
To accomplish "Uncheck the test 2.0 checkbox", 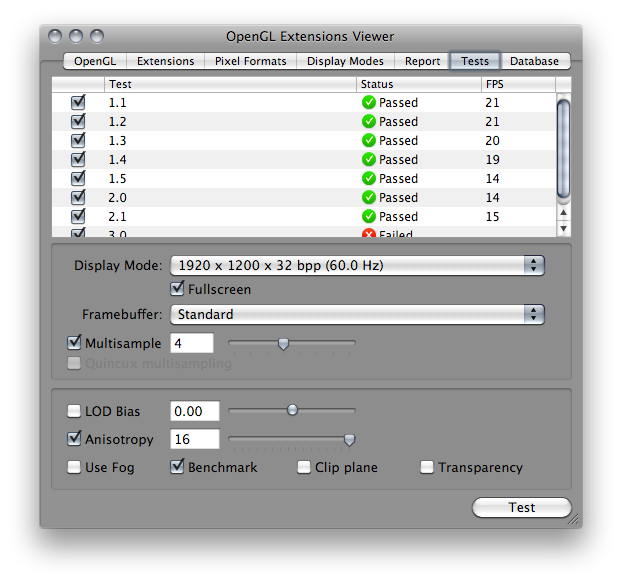I will (x=78, y=198).
